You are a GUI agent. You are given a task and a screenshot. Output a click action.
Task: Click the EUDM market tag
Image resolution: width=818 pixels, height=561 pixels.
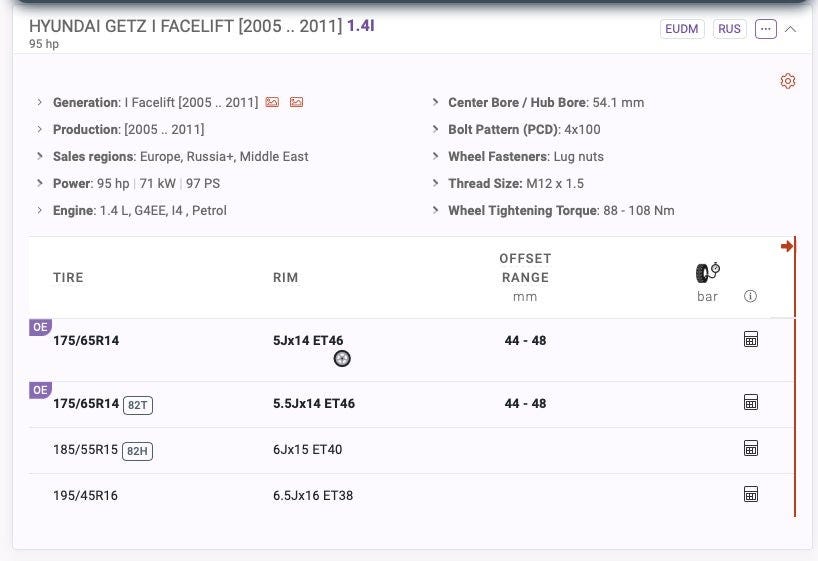[682, 29]
